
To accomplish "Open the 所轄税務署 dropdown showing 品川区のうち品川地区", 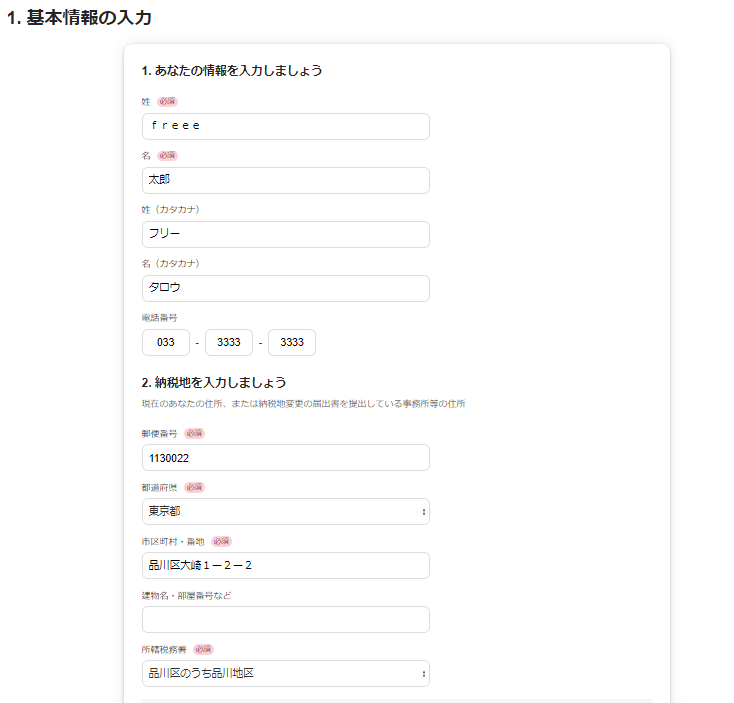I will pos(286,674).
